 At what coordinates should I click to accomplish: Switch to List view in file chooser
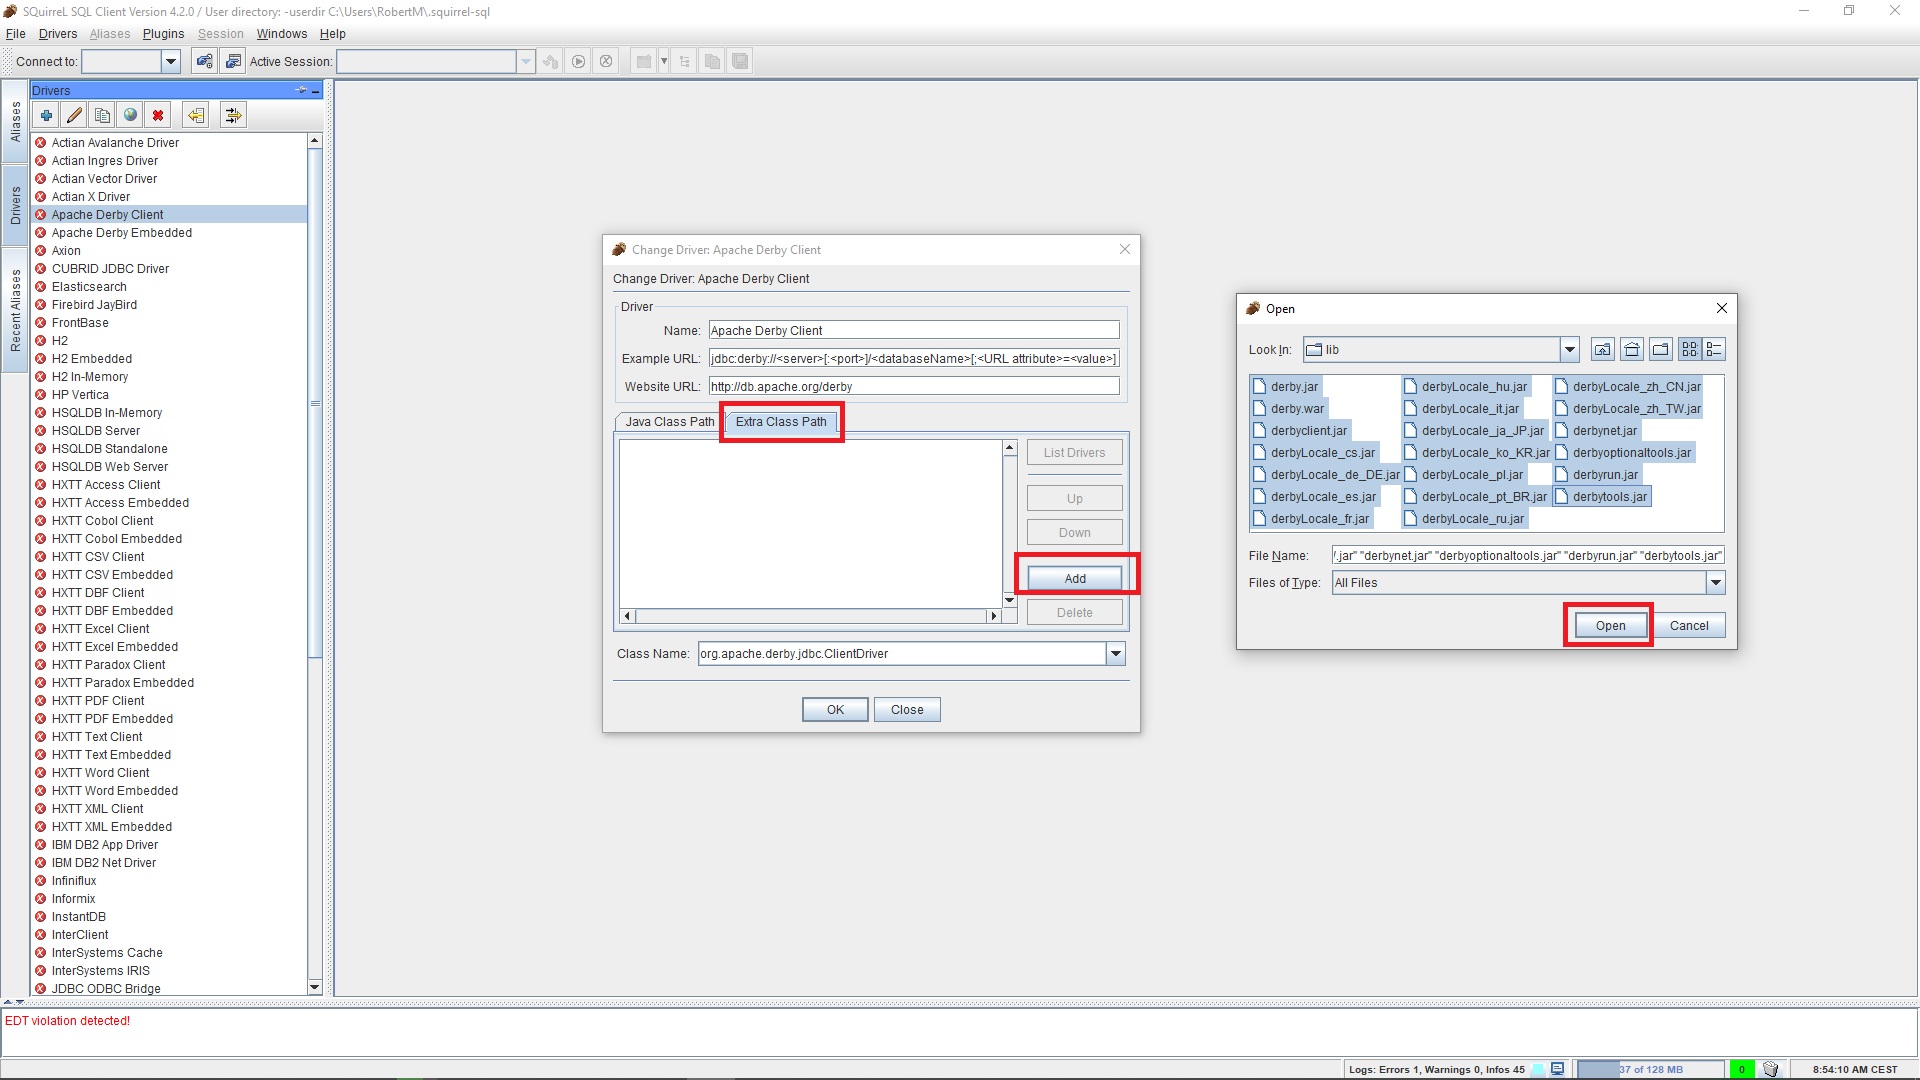pyautogui.click(x=1690, y=350)
